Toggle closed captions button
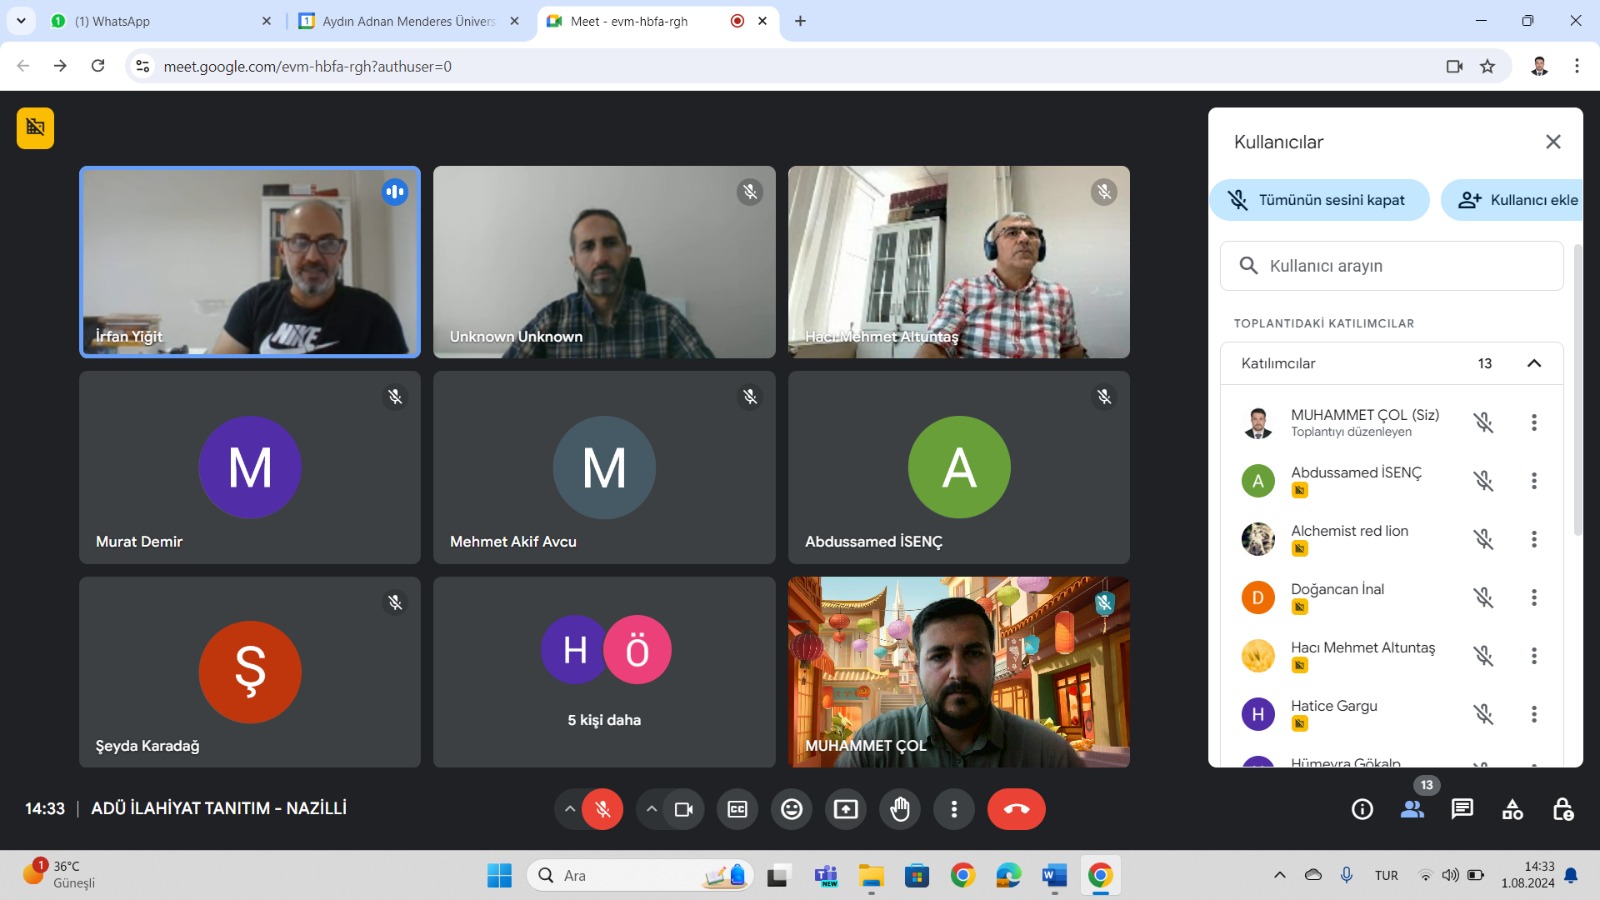This screenshot has height=900, width=1600. point(738,809)
